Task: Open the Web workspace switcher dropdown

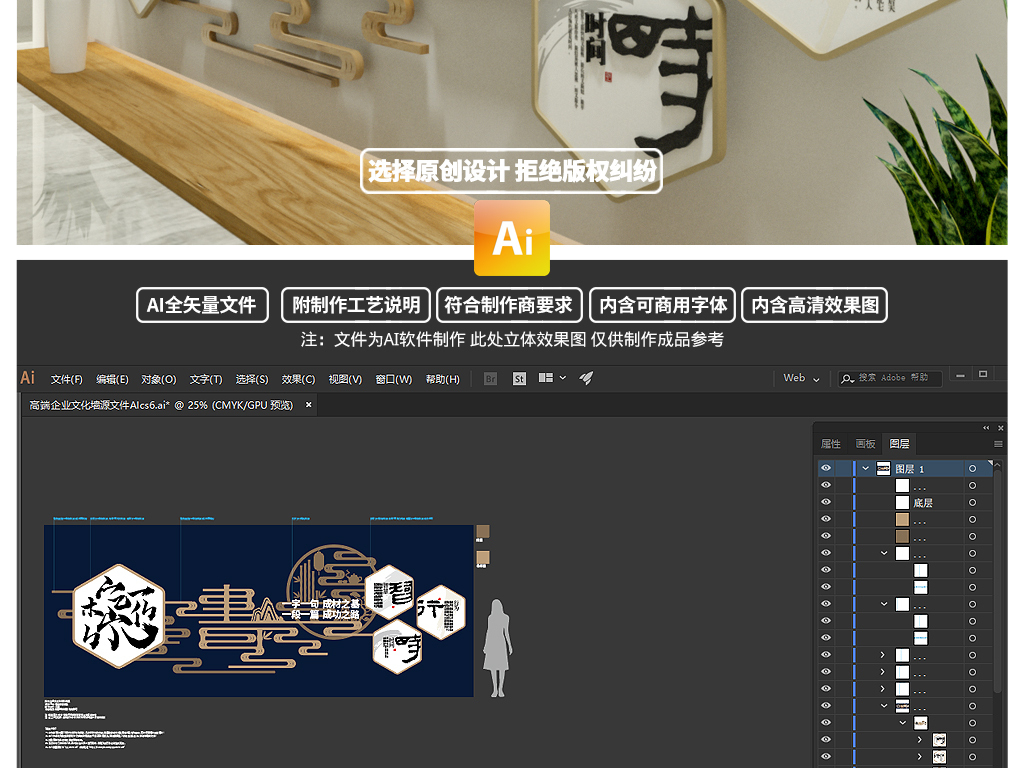Action: click(x=800, y=378)
